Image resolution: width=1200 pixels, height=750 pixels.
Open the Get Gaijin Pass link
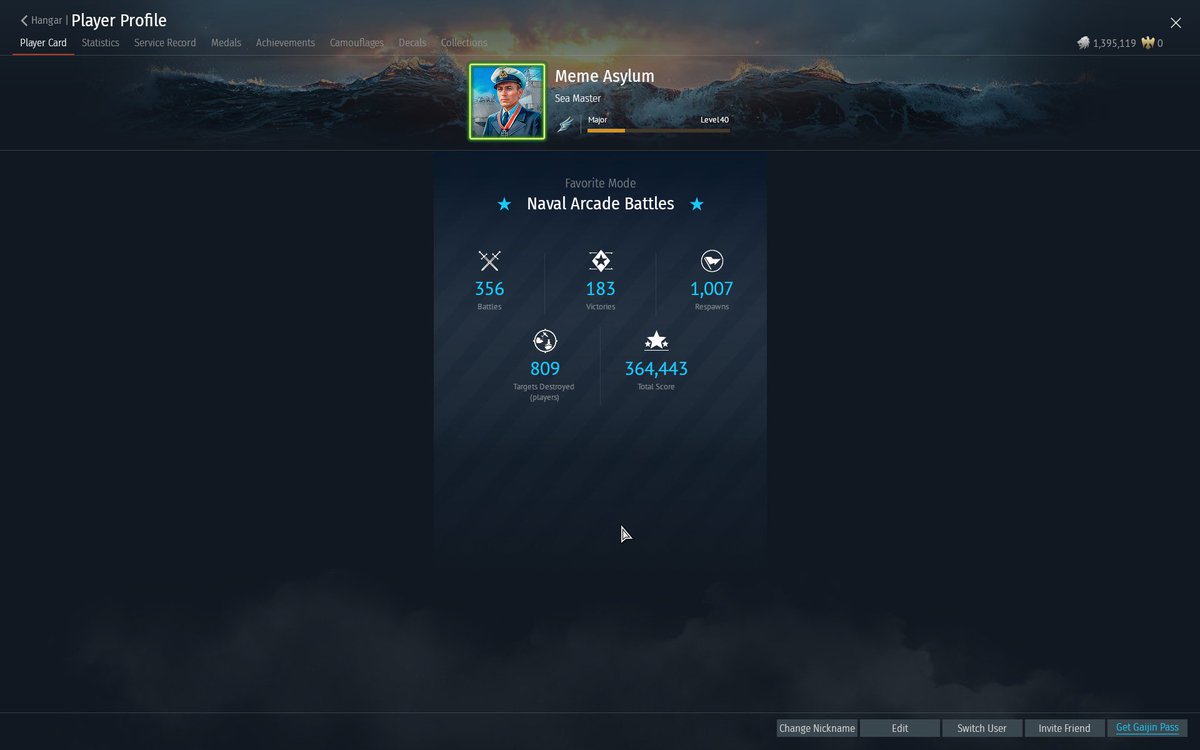click(x=1147, y=728)
